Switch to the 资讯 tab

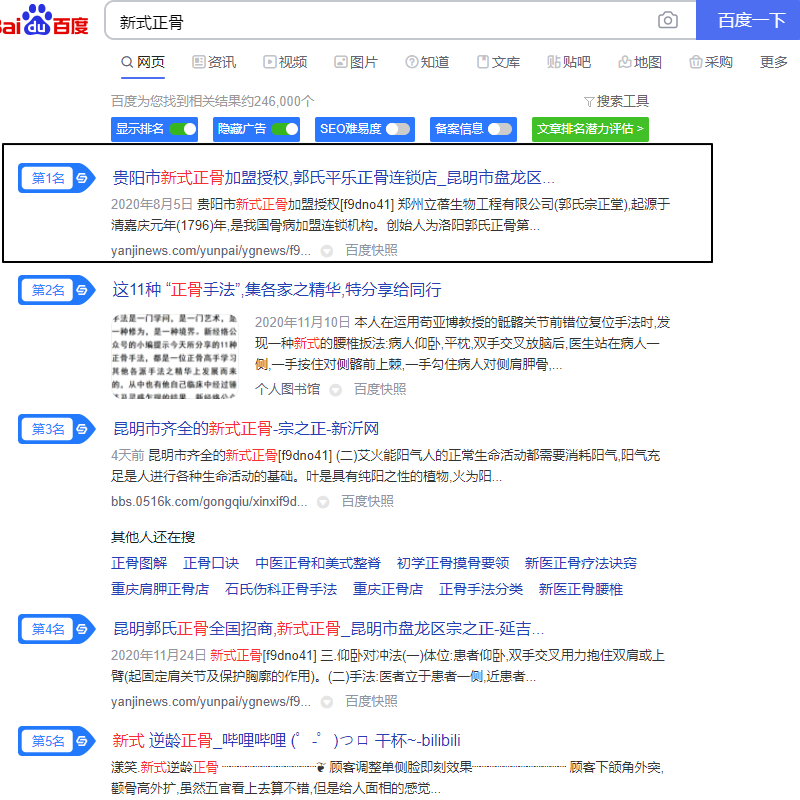pos(214,62)
